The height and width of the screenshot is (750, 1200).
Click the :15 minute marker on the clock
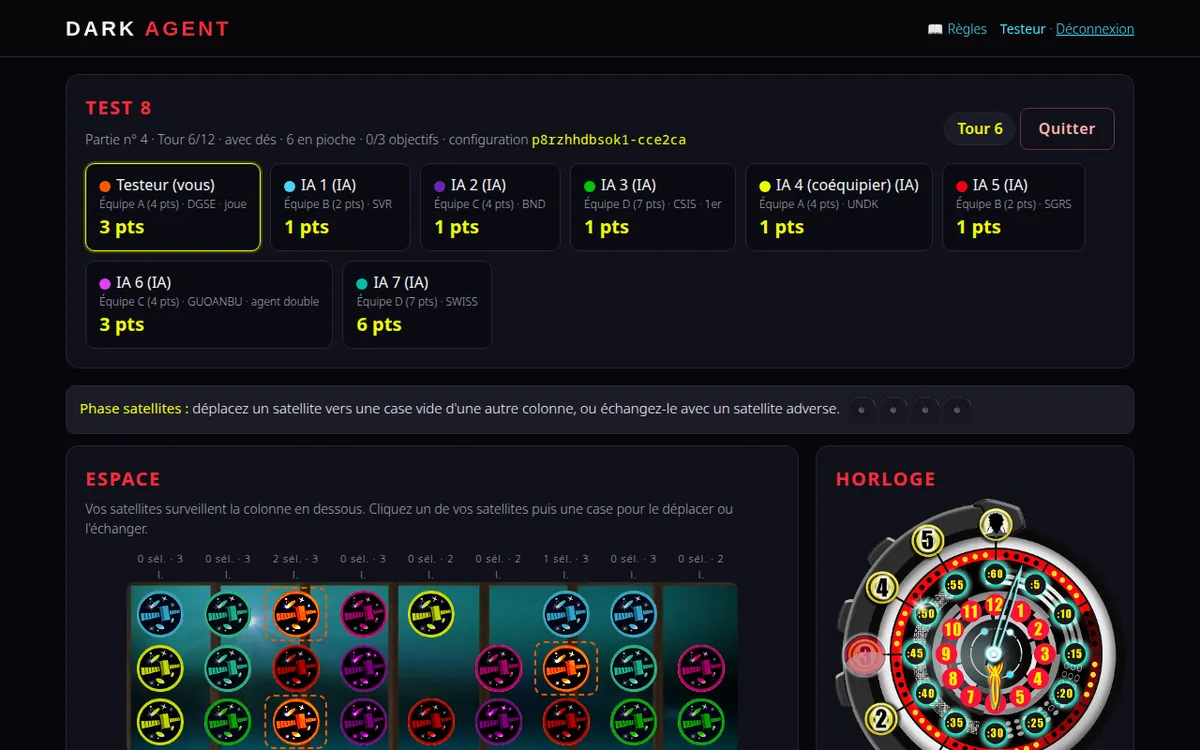point(1075,654)
